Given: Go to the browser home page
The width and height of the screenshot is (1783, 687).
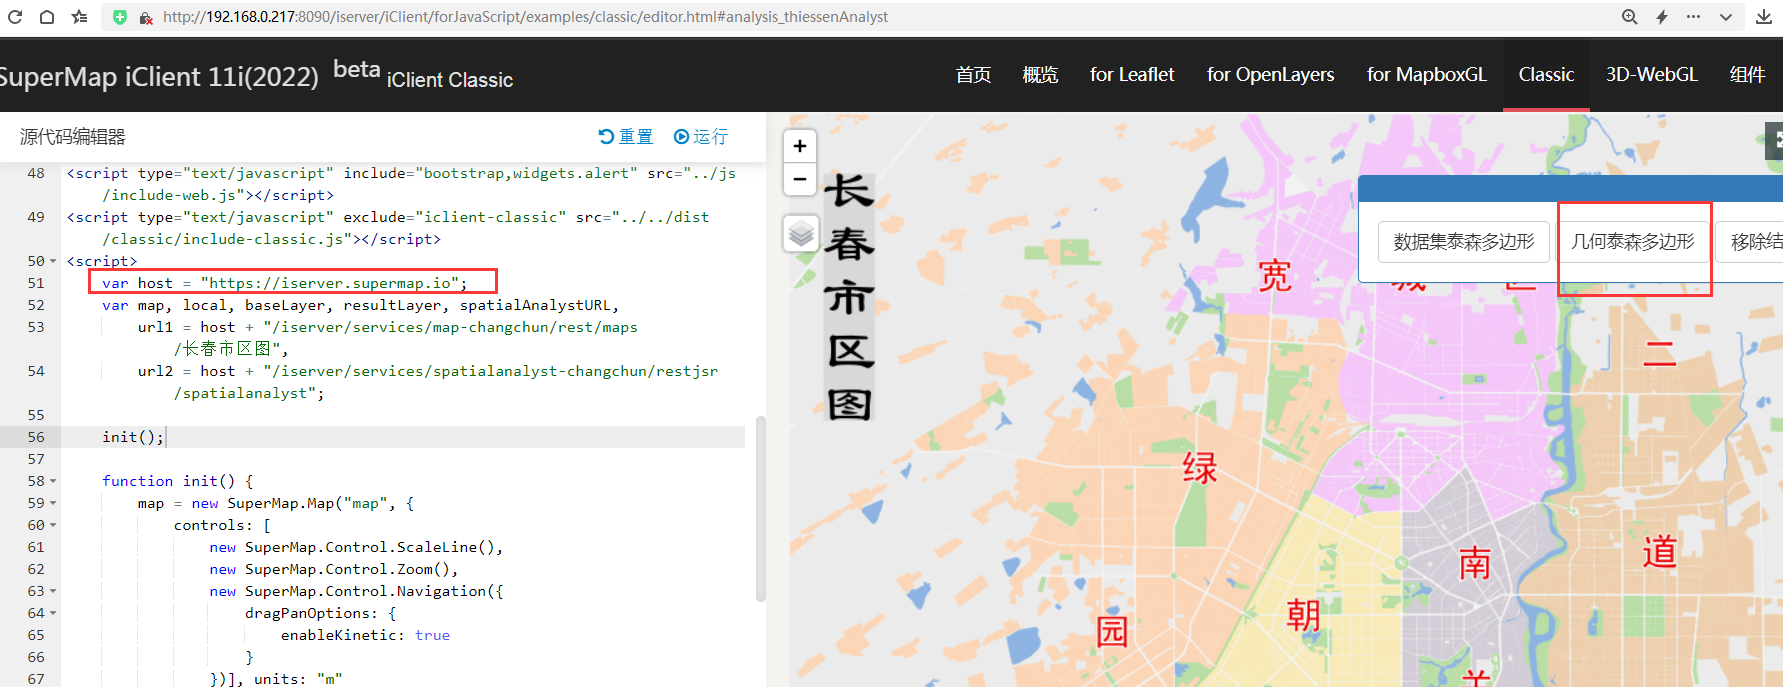Looking at the screenshot, I should pyautogui.click(x=47, y=17).
